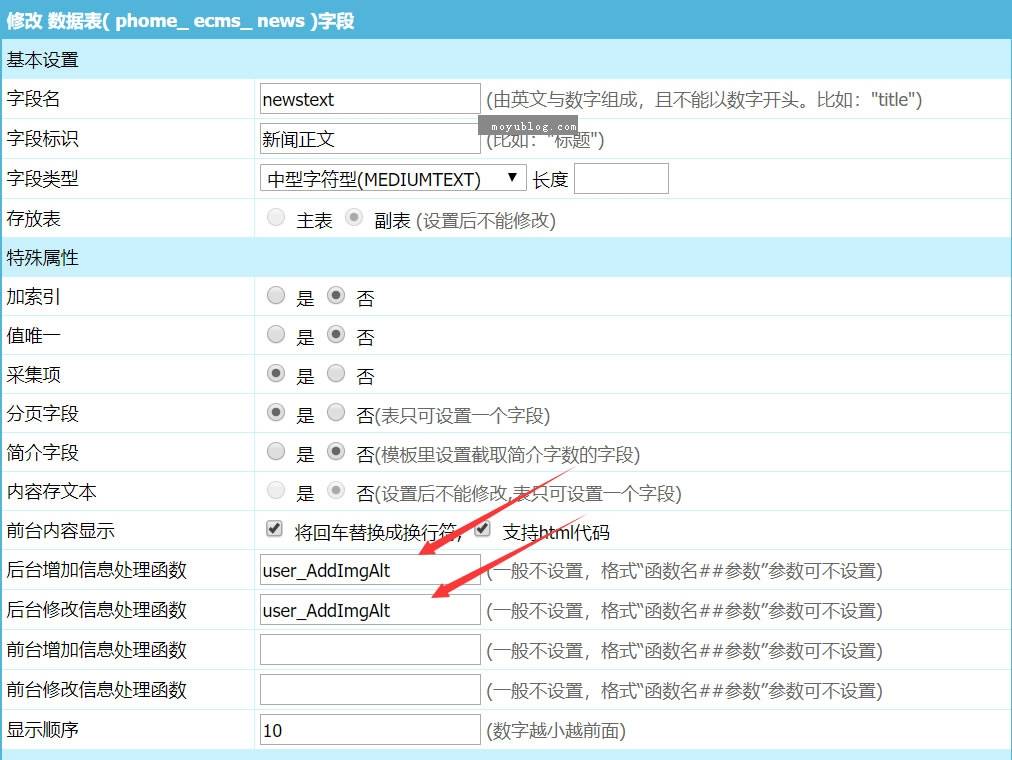1012x760 pixels.
Task: Select 否 radio for 简介字段
Action: pos(336,452)
